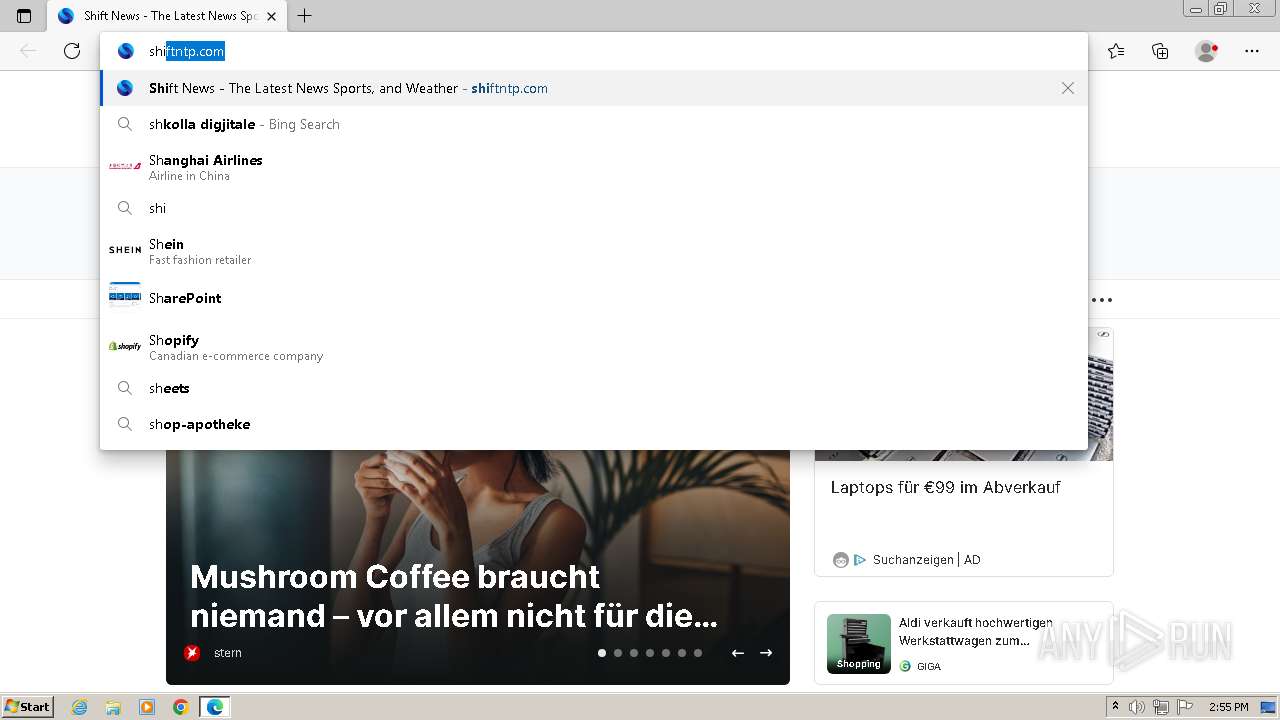Open the Favorites star icon
1280x720 pixels.
pos(1116,51)
